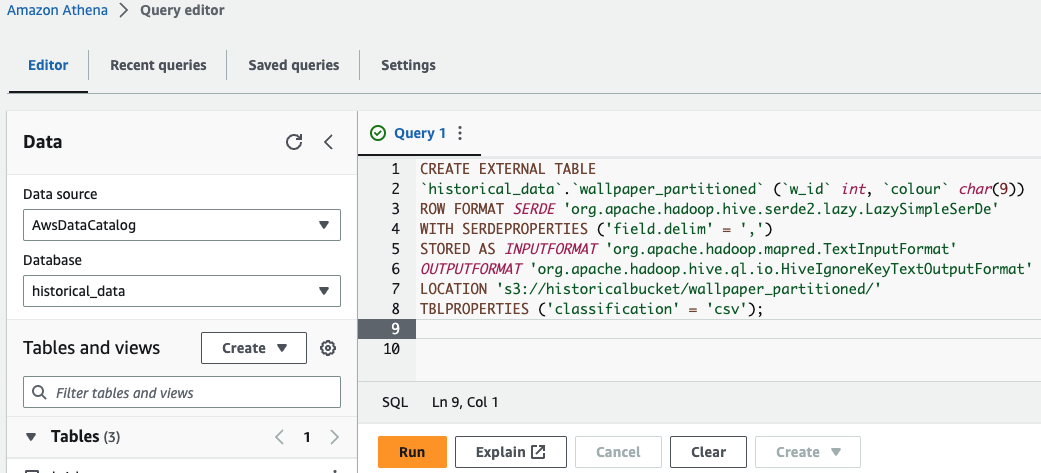
Task: Click the Query 1 success status icon
Action: tap(377, 133)
